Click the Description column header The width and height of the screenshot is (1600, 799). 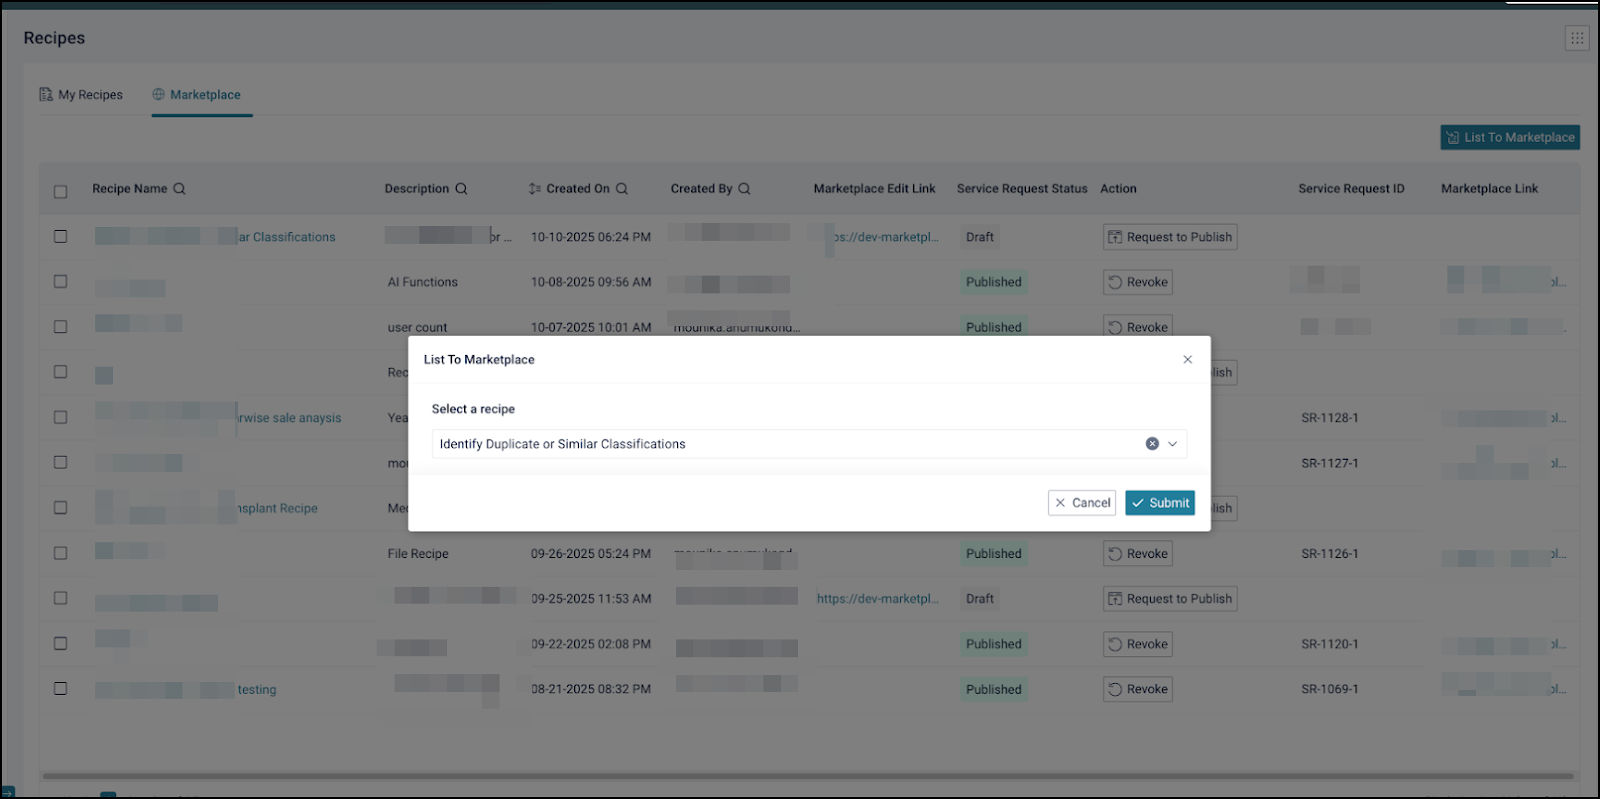pyautogui.click(x=417, y=189)
